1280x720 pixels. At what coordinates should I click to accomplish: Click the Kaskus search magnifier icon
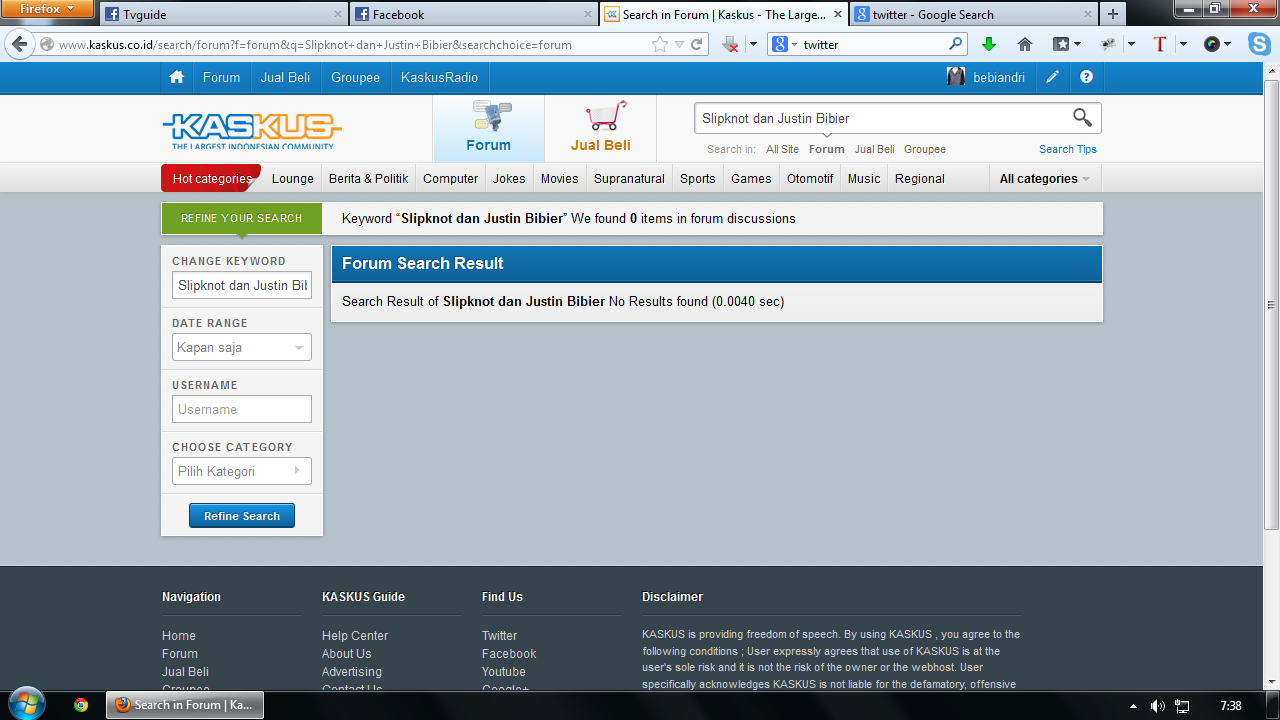point(1082,118)
